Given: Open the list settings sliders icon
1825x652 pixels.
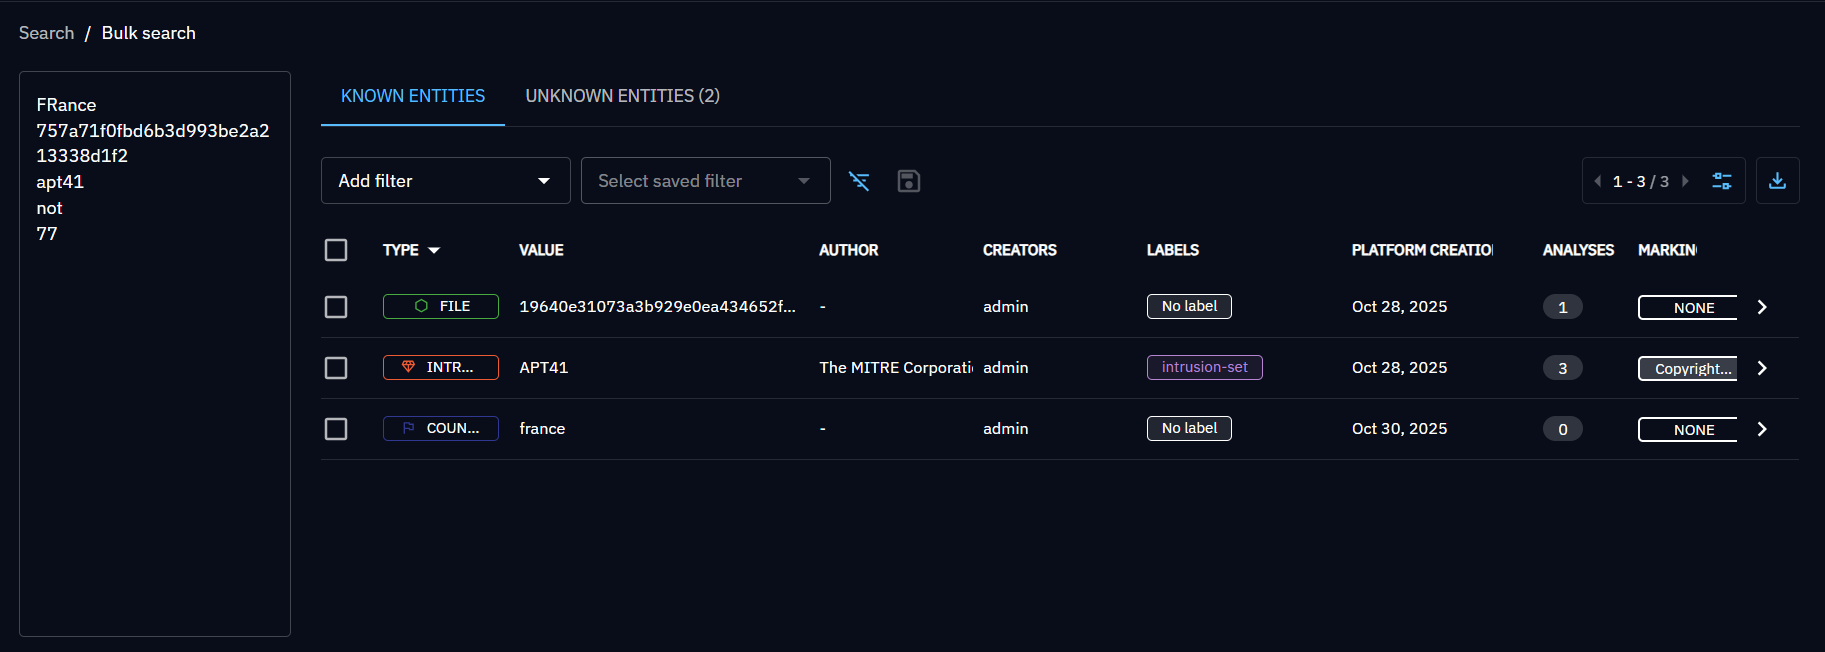Looking at the screenshot, I should click(x=1721, y=181).
